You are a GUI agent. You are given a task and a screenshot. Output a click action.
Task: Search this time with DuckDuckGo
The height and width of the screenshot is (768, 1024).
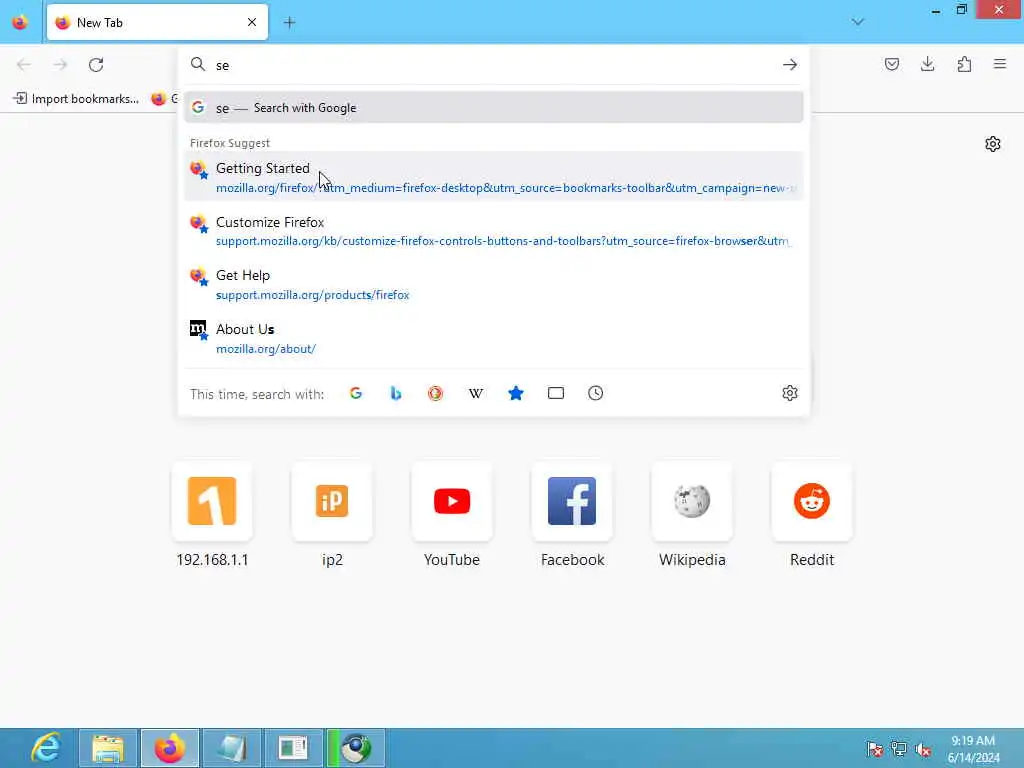(436, 393)
